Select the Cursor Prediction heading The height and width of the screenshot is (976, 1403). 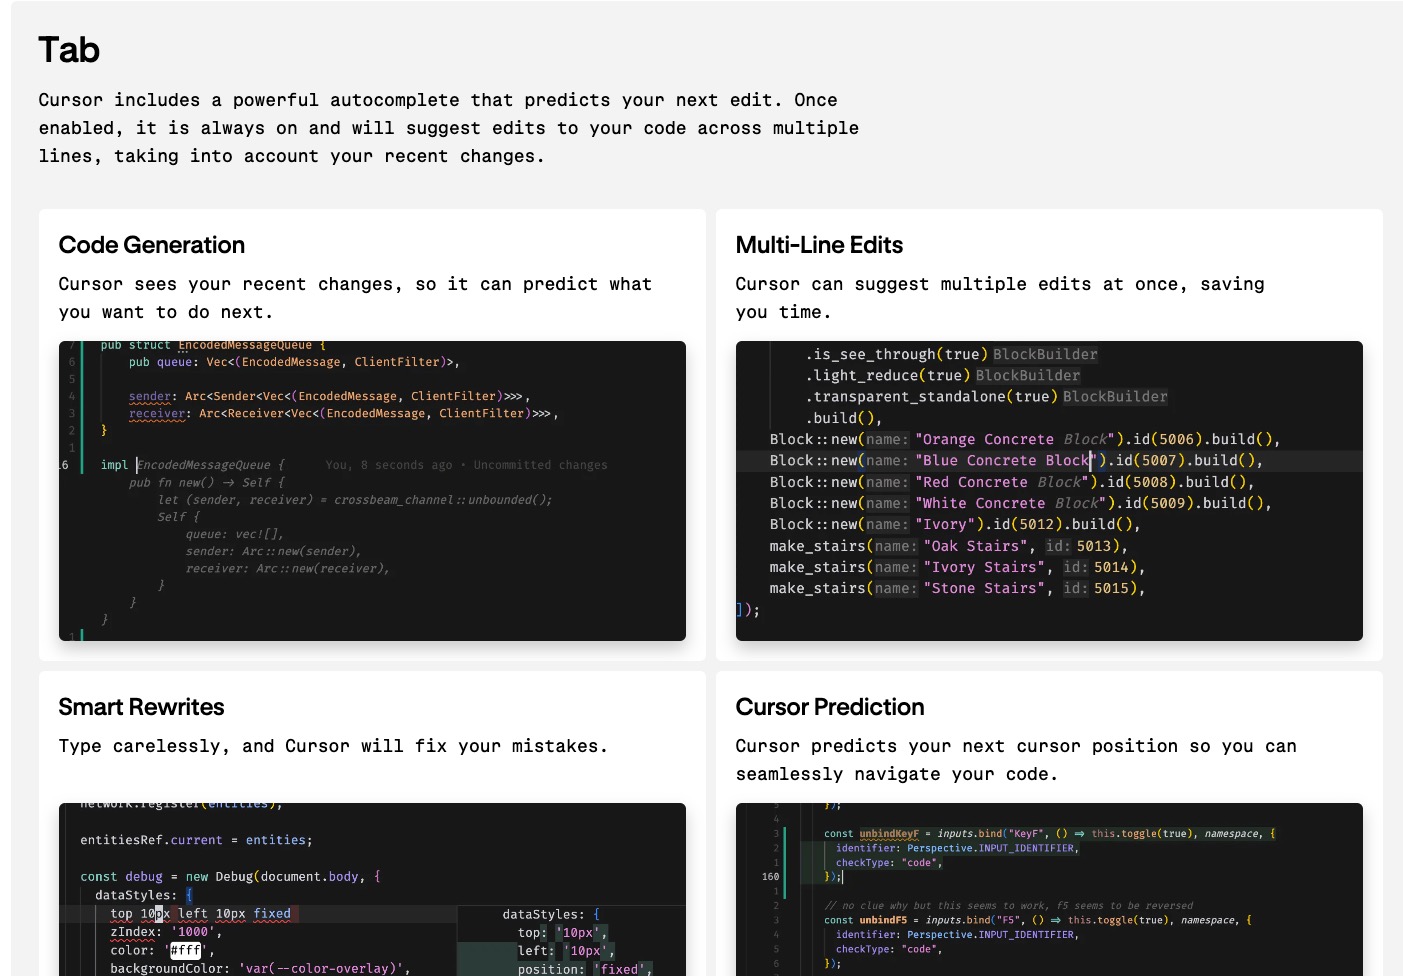click(830, 707)
